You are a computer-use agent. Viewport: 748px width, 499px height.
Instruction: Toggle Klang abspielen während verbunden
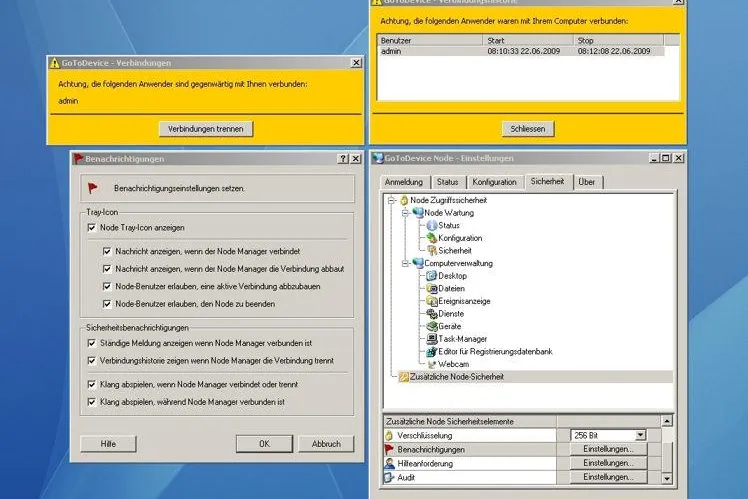click(92, 402)
